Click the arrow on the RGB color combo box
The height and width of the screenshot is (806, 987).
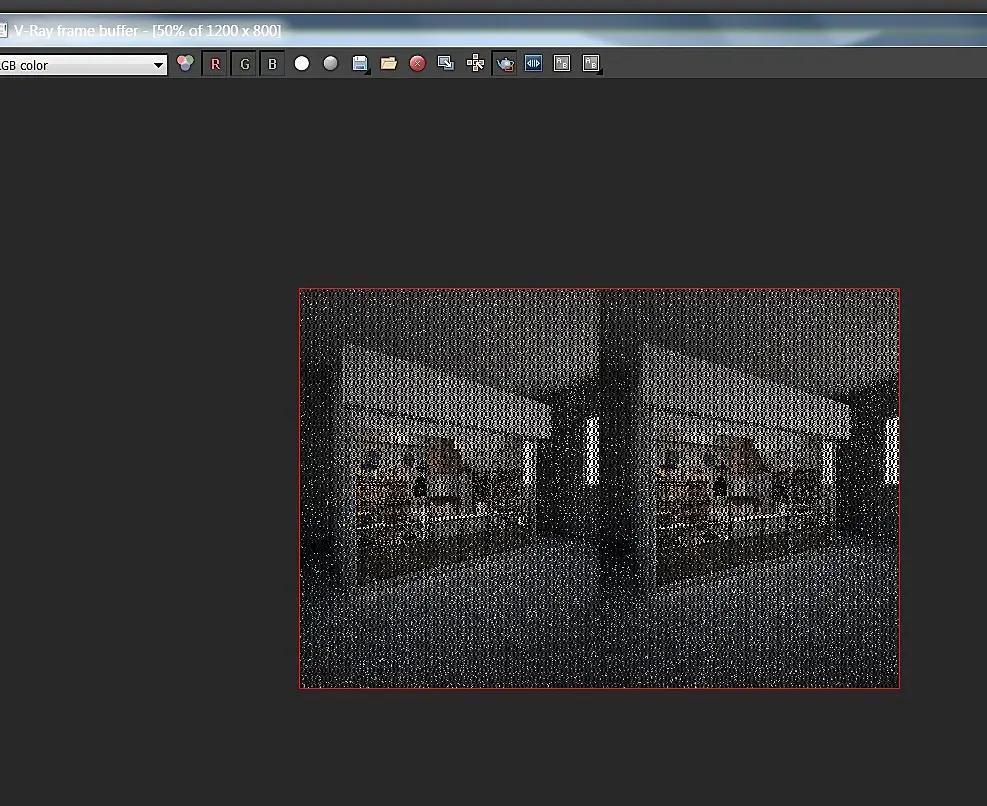click(x=158, y=65)
